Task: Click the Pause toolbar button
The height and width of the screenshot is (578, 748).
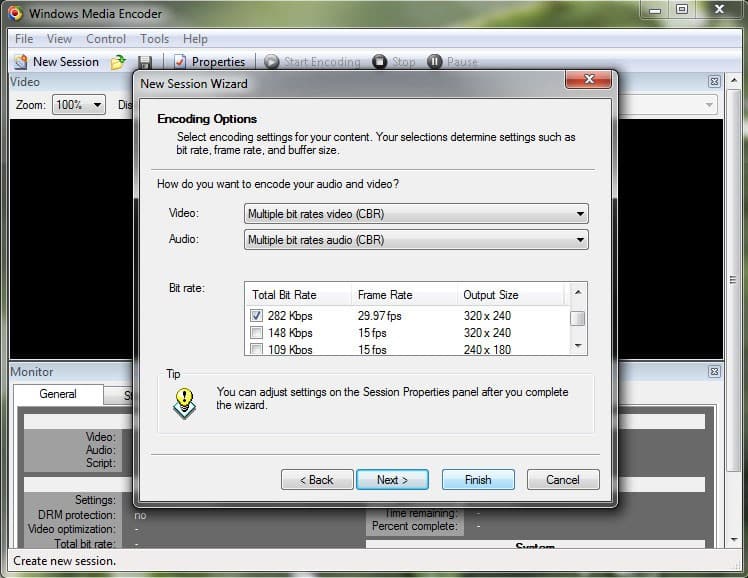Action: [453, 62]
